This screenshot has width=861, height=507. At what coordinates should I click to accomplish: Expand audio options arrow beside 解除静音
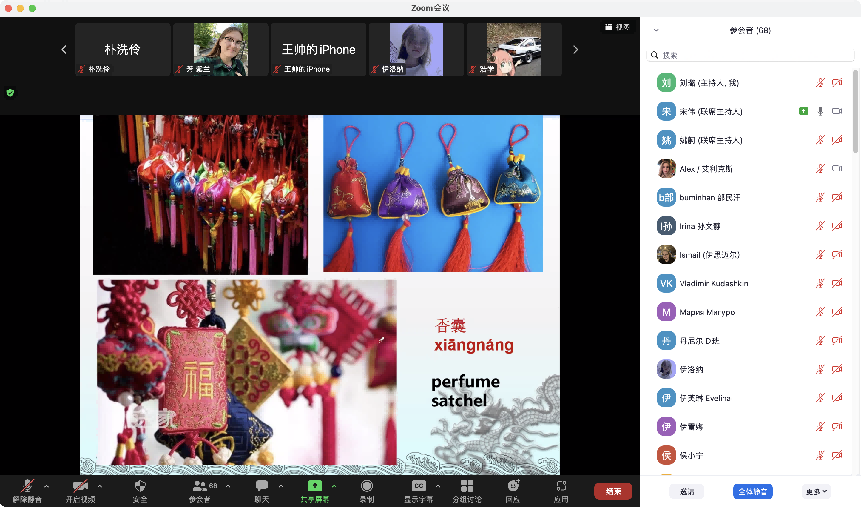tap(46, 486)
